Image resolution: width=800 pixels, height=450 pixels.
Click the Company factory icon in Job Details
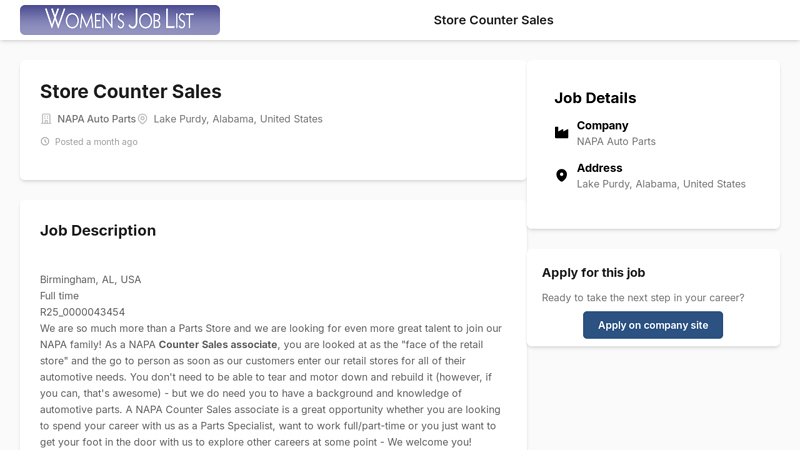point(562,133)
